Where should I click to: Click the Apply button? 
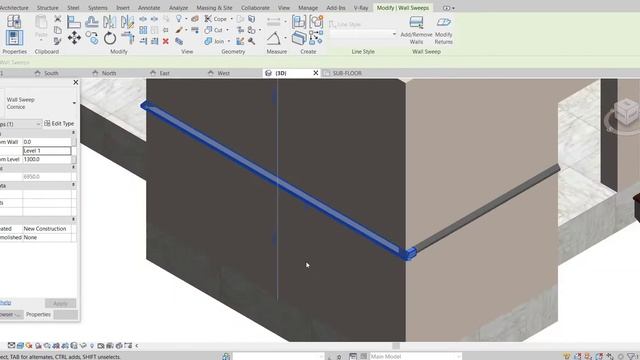(x=60, y=303)
